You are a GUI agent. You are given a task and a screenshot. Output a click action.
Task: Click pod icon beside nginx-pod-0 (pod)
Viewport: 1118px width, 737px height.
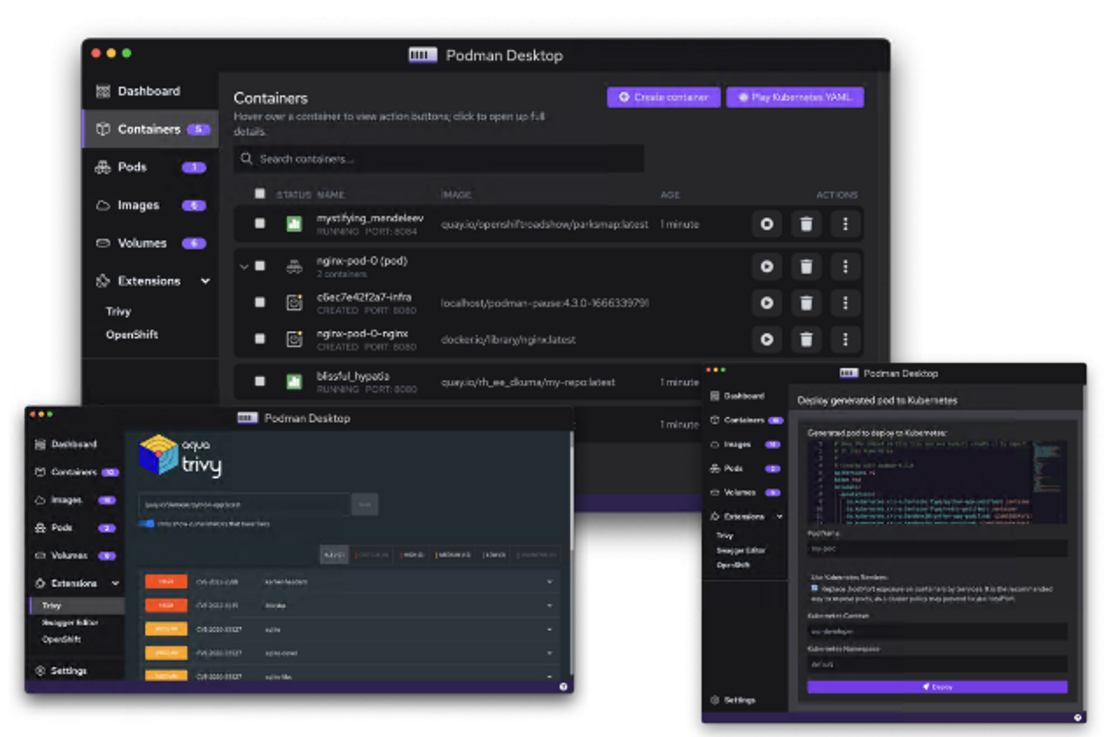coord(294,267)
